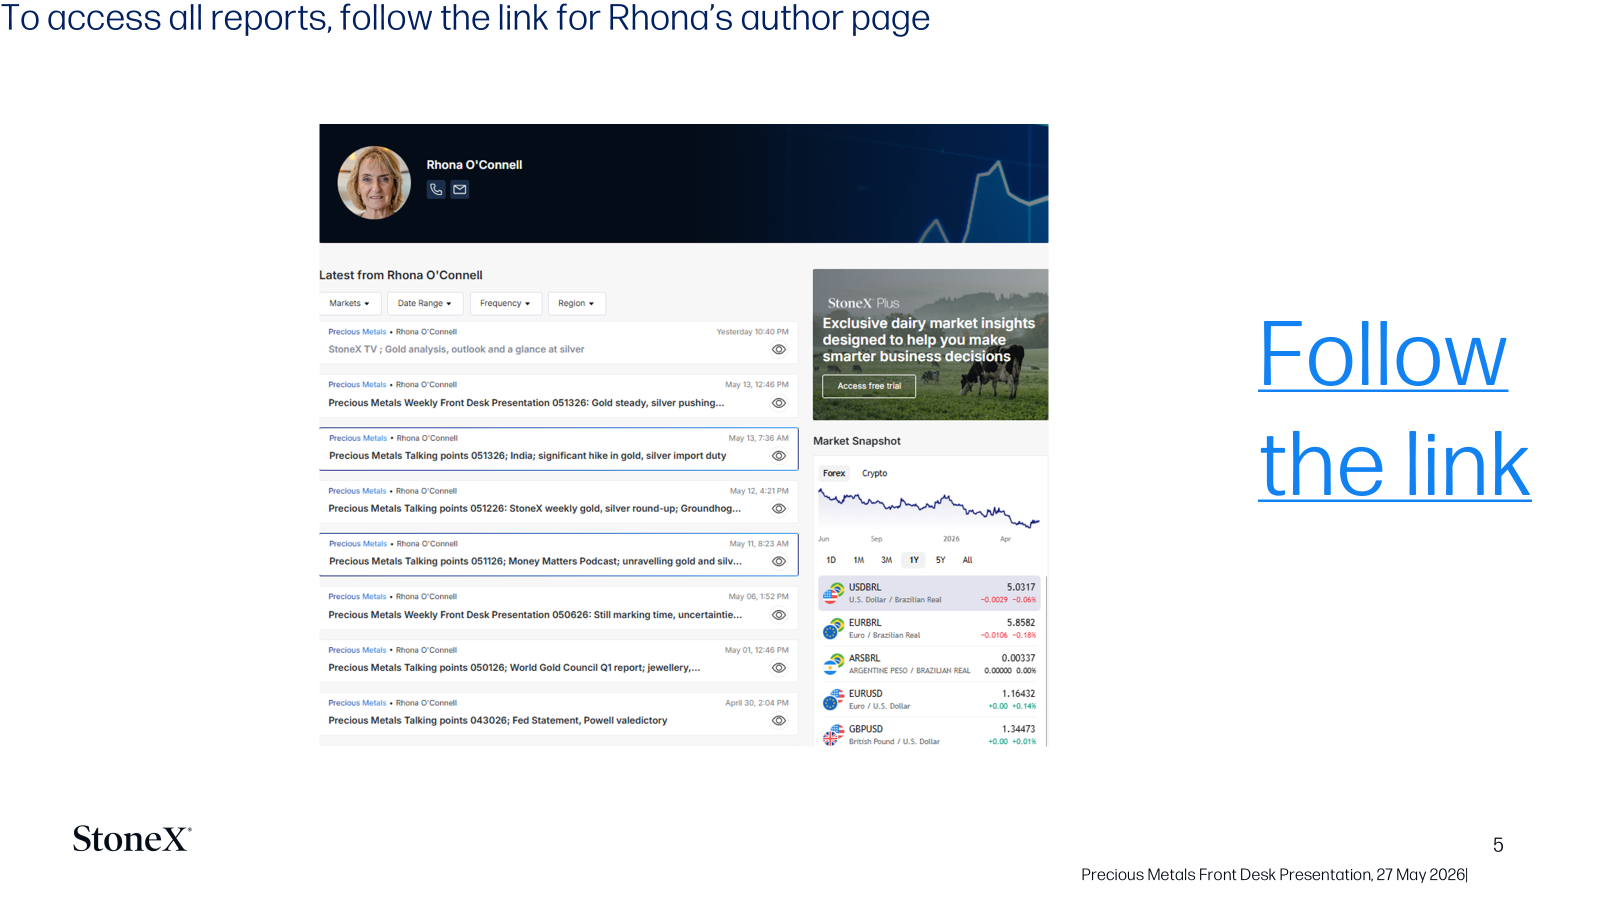The image size is (1600, 900).
Task: Click the 'May 13, 7:36 AM' timestamp
Action: 758,438
